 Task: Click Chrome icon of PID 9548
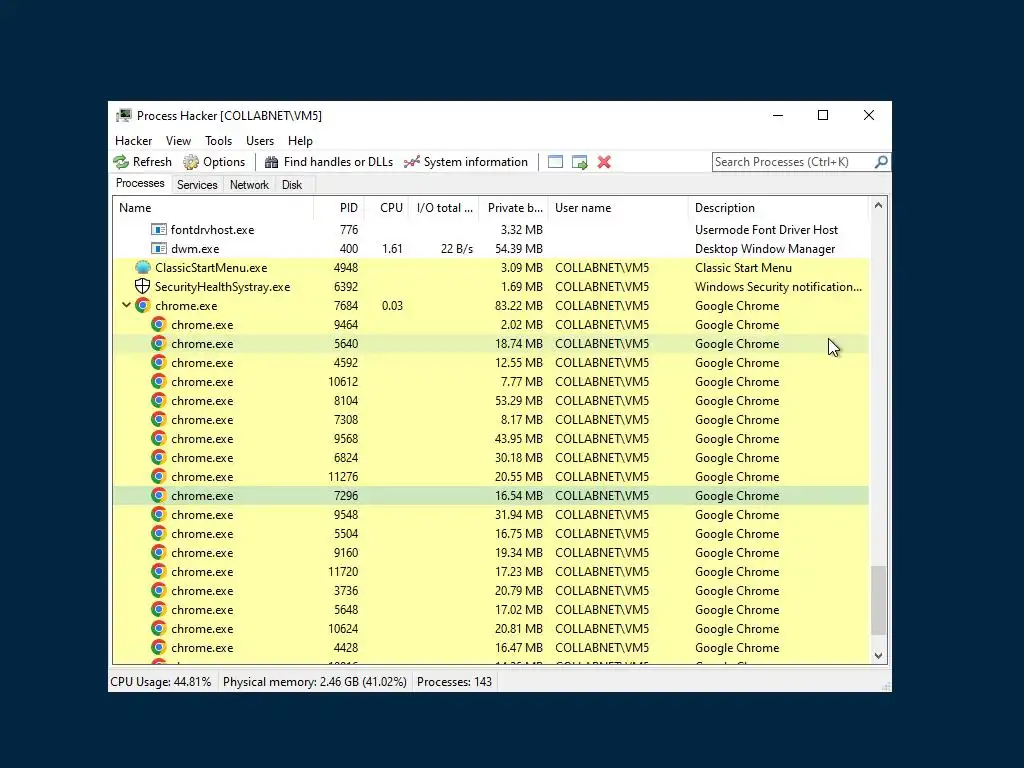(x=159, y=514)
